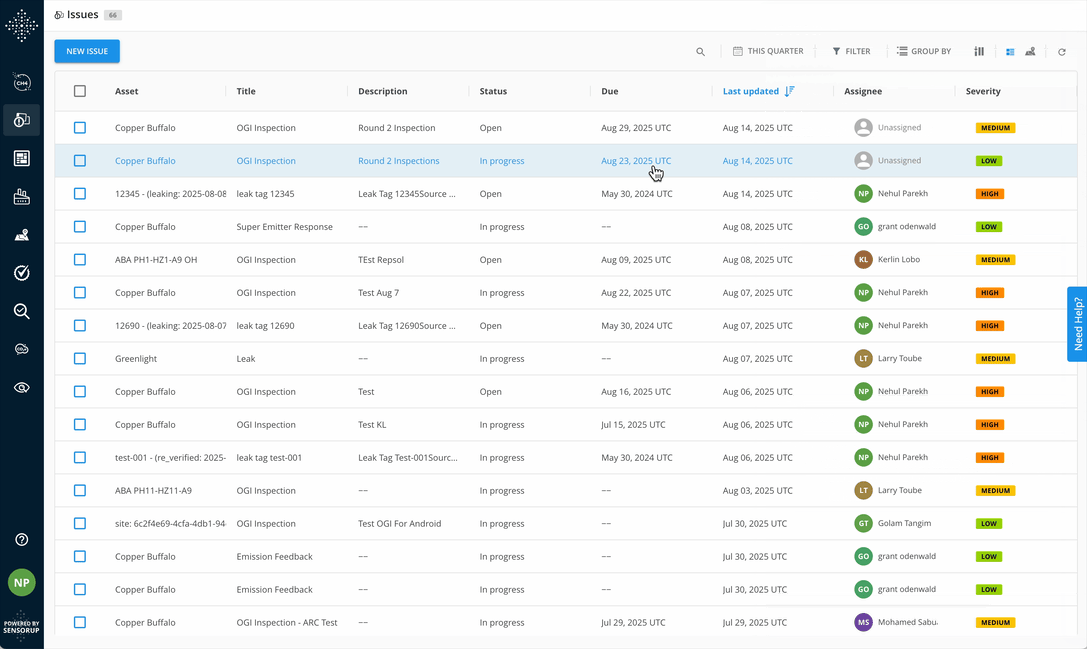Click Golam Tangim GT avatar
The height and width of the screenshot is (649, 1087).
863,523
